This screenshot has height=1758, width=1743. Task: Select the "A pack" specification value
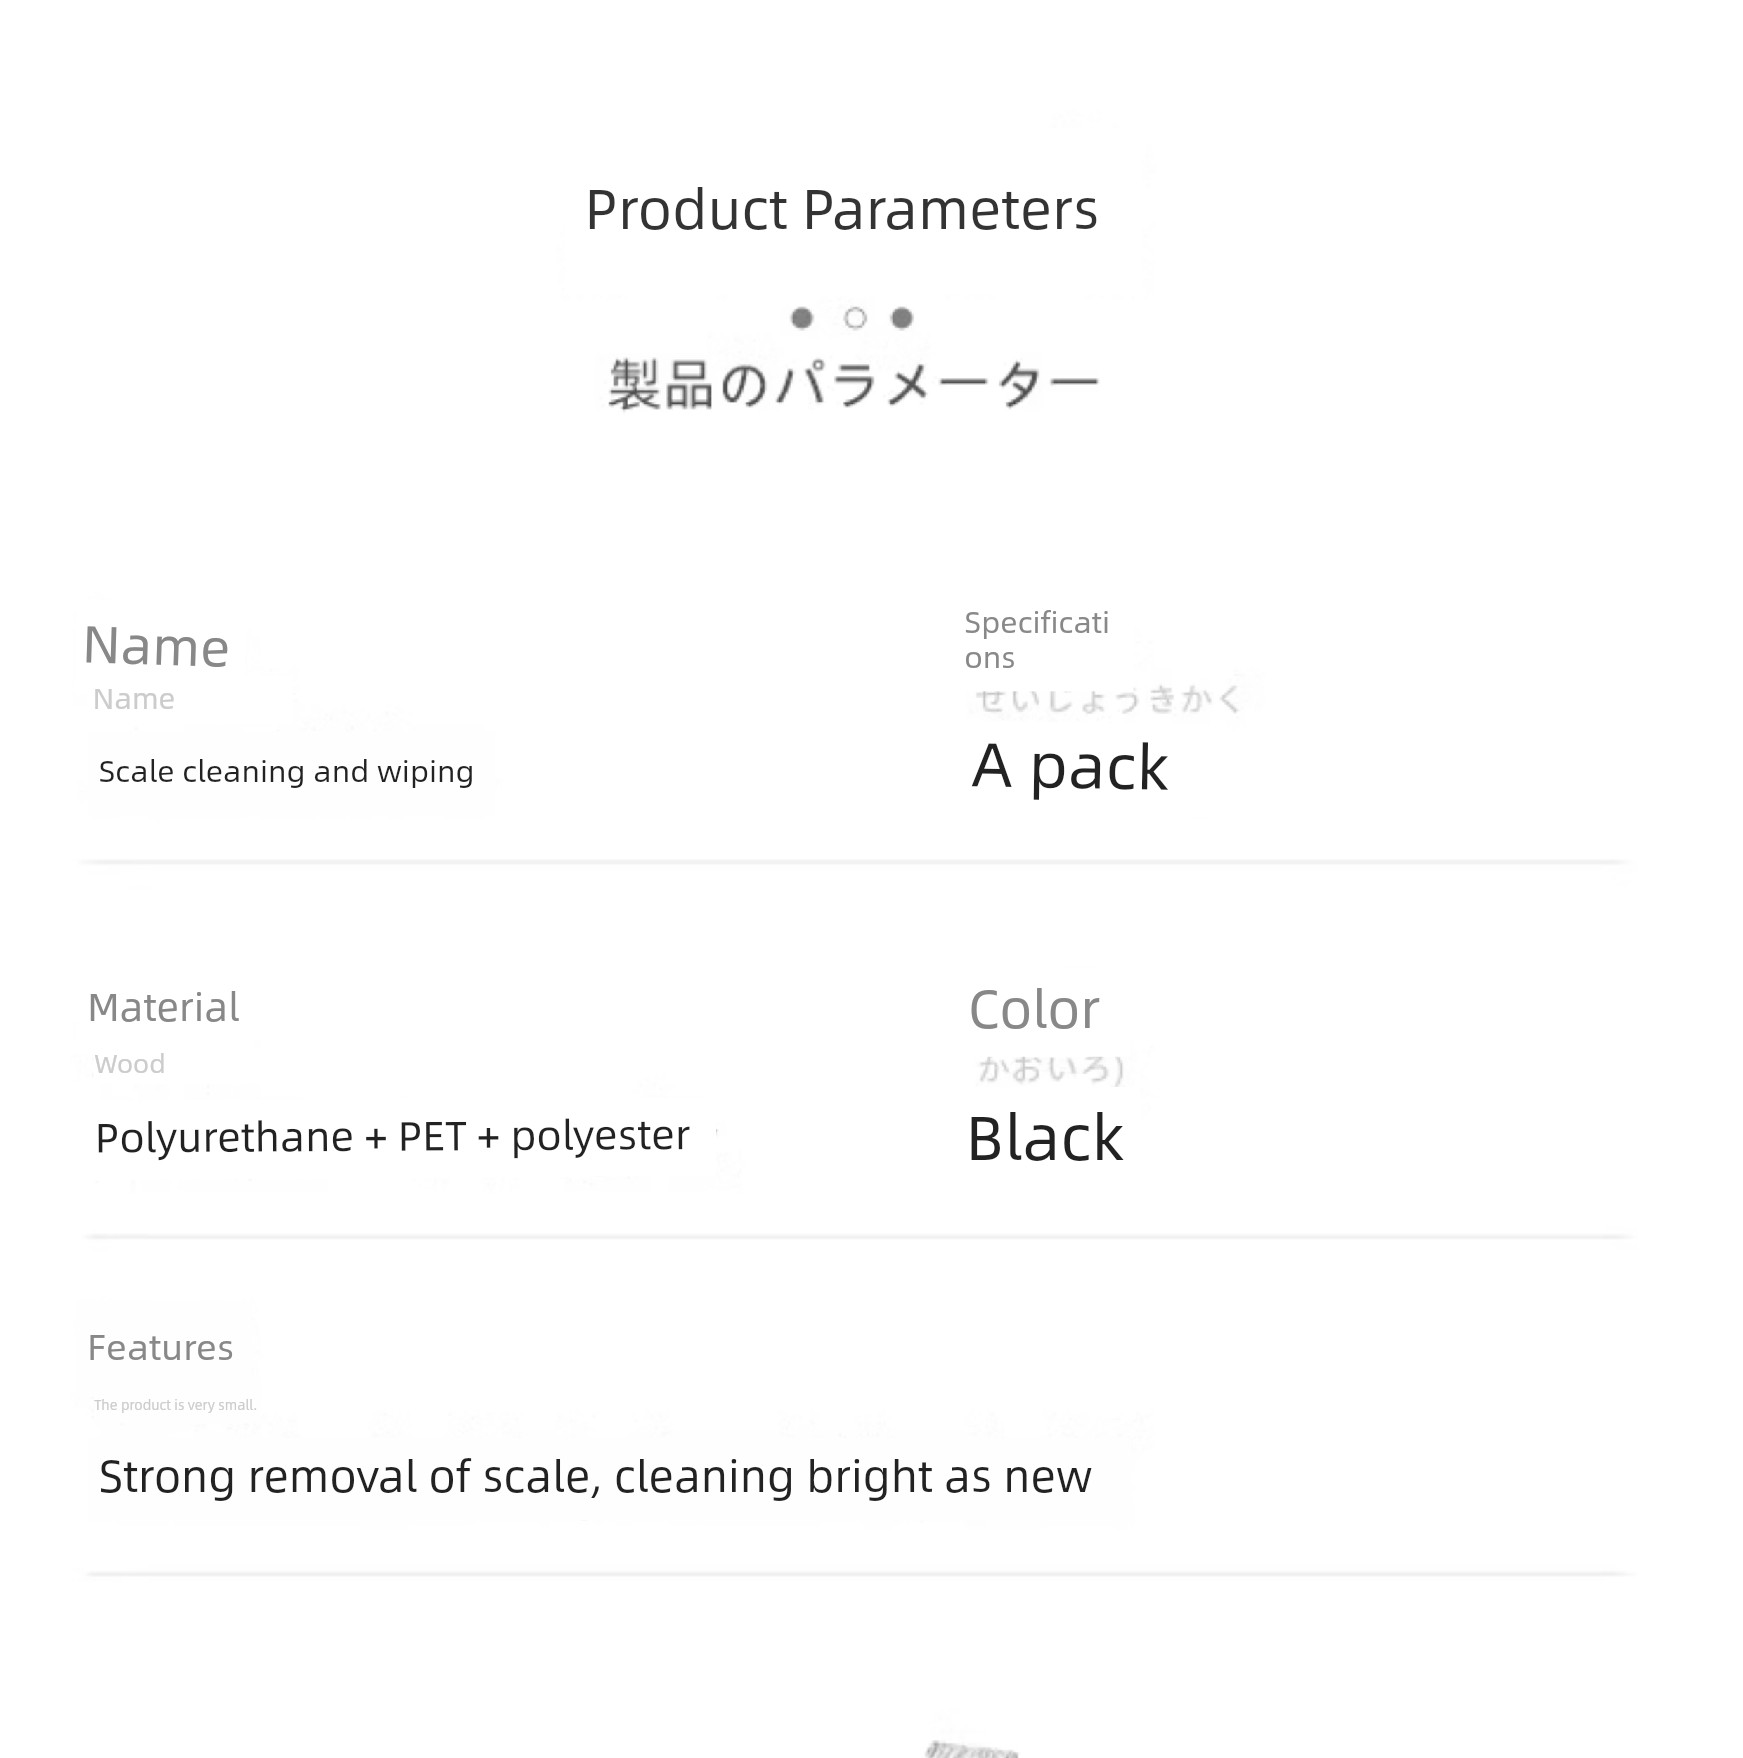point(1069,768)
